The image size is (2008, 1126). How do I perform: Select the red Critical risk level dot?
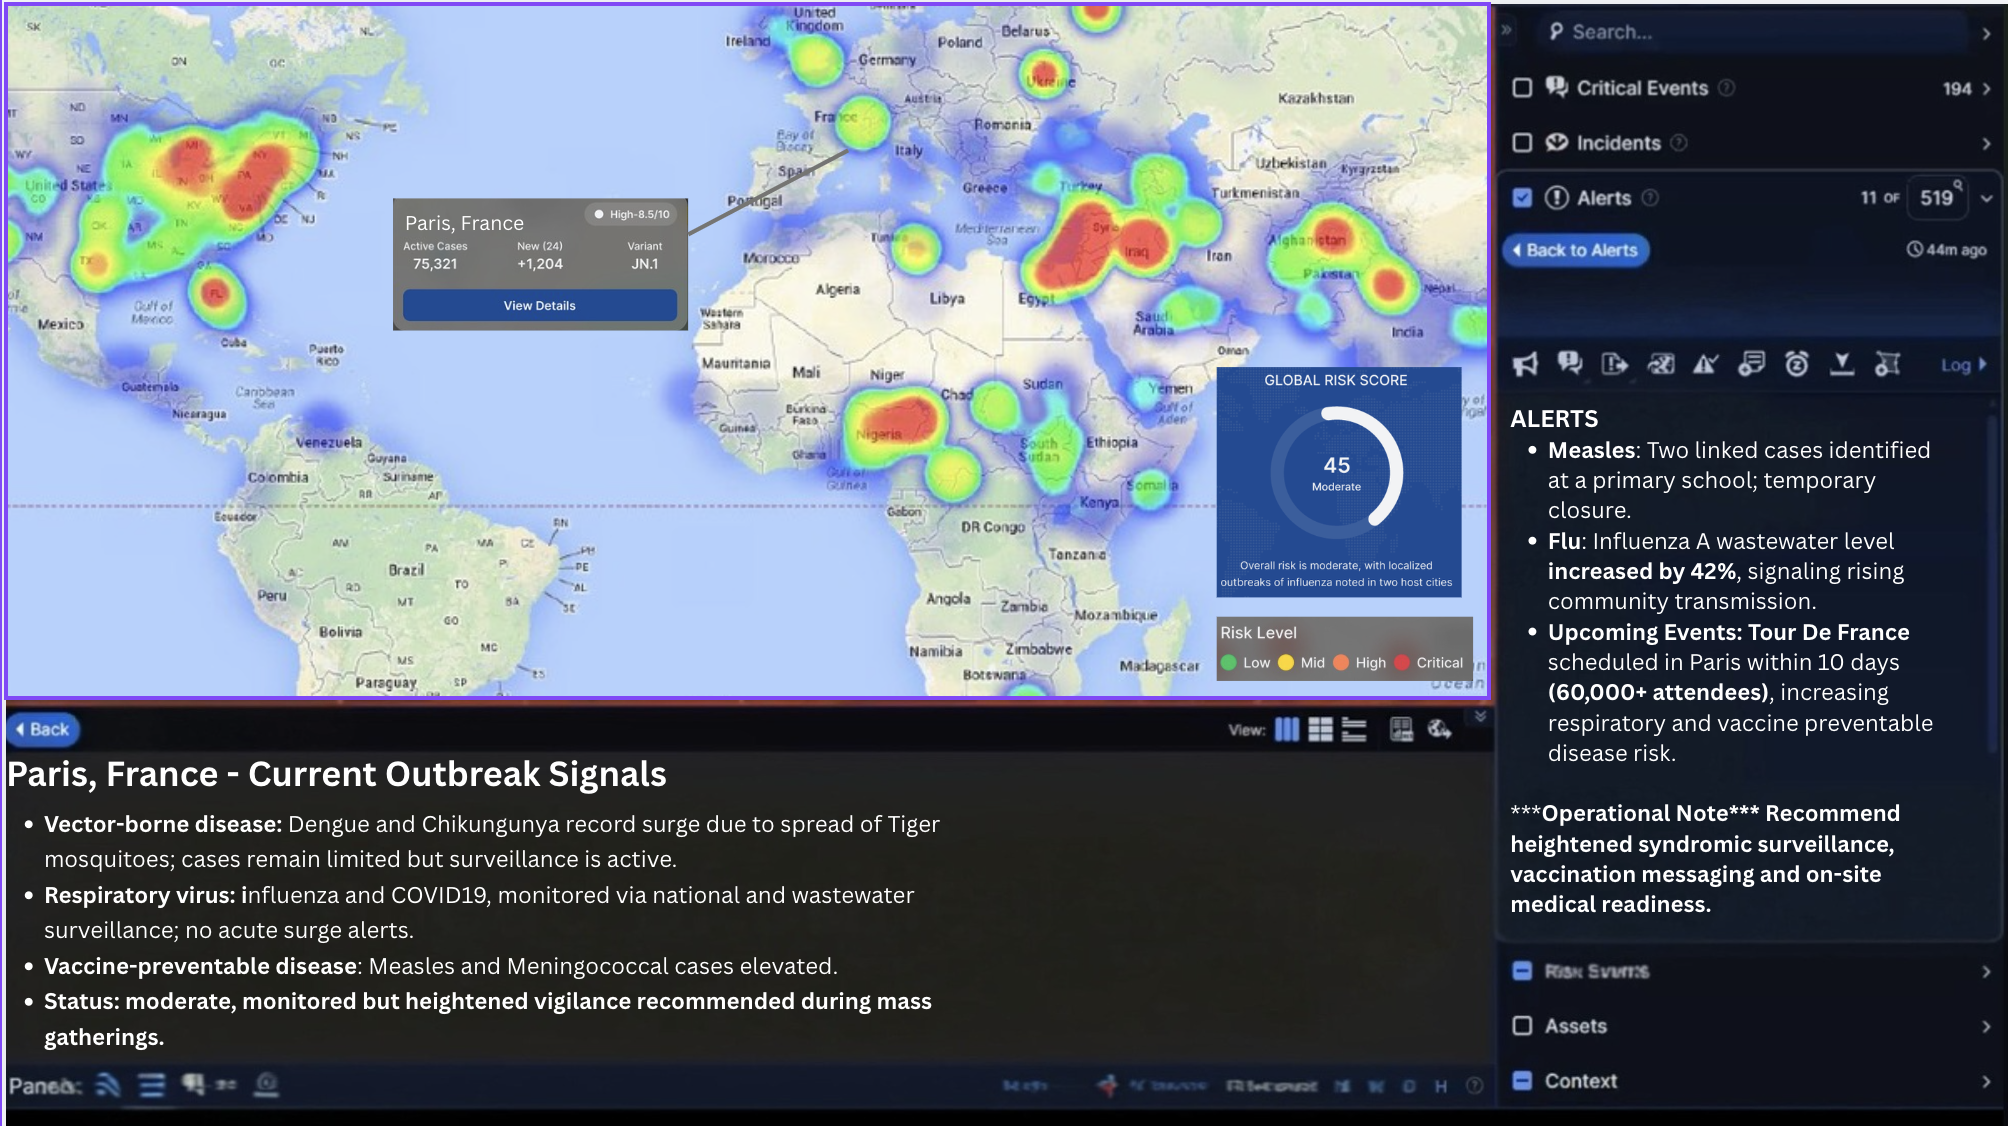pos(1402,662)
